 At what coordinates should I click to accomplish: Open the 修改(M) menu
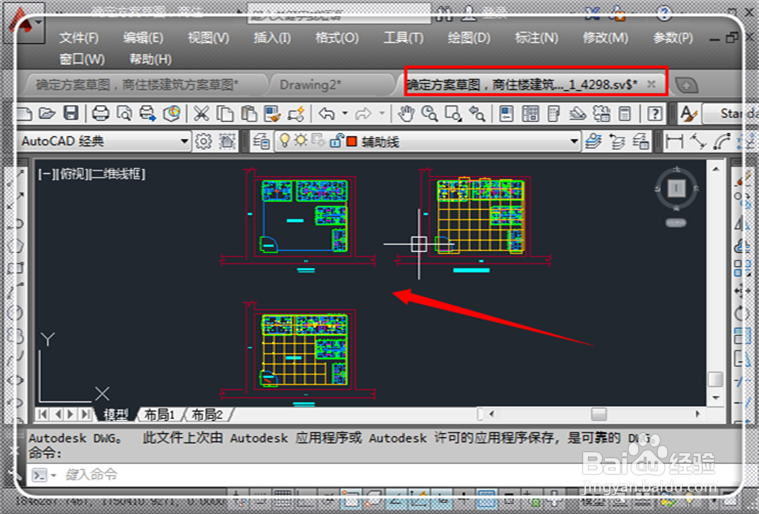click(605, 38)
